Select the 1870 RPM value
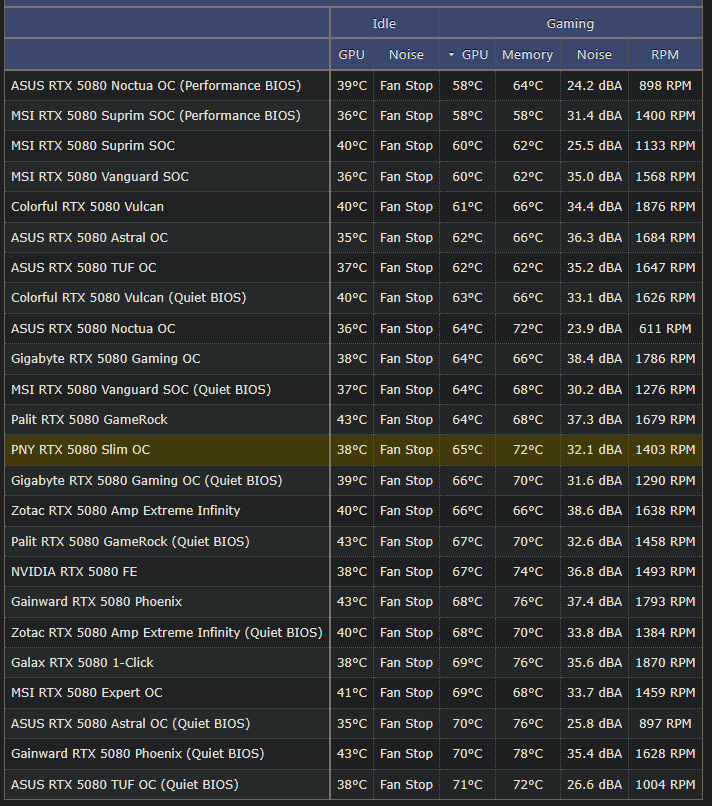Screen dimensions: 712x806 (665, 663)
